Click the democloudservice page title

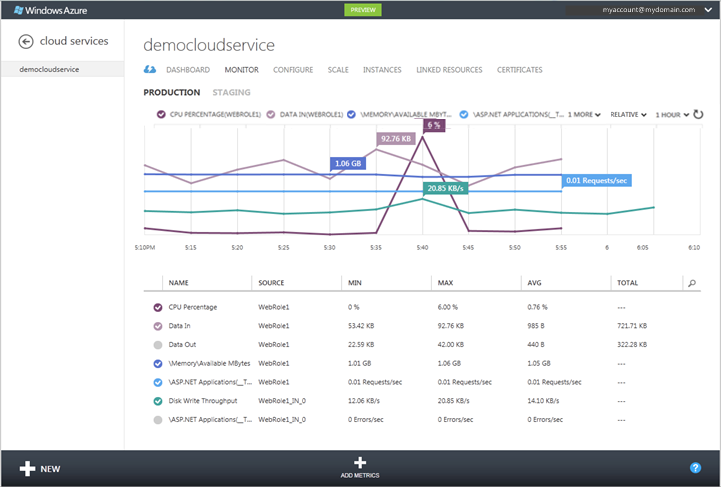tap(209, 45)
